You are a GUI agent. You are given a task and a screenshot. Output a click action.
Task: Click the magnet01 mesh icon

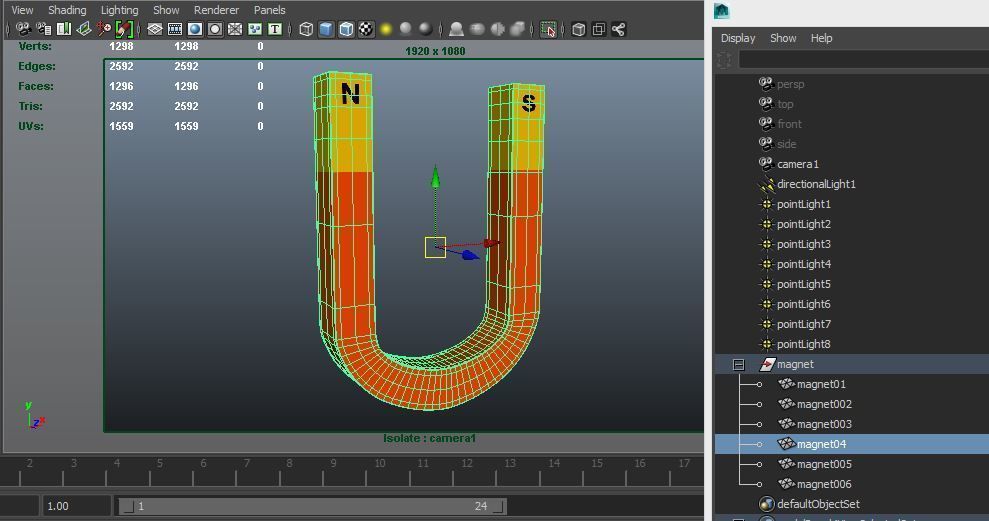786,384
